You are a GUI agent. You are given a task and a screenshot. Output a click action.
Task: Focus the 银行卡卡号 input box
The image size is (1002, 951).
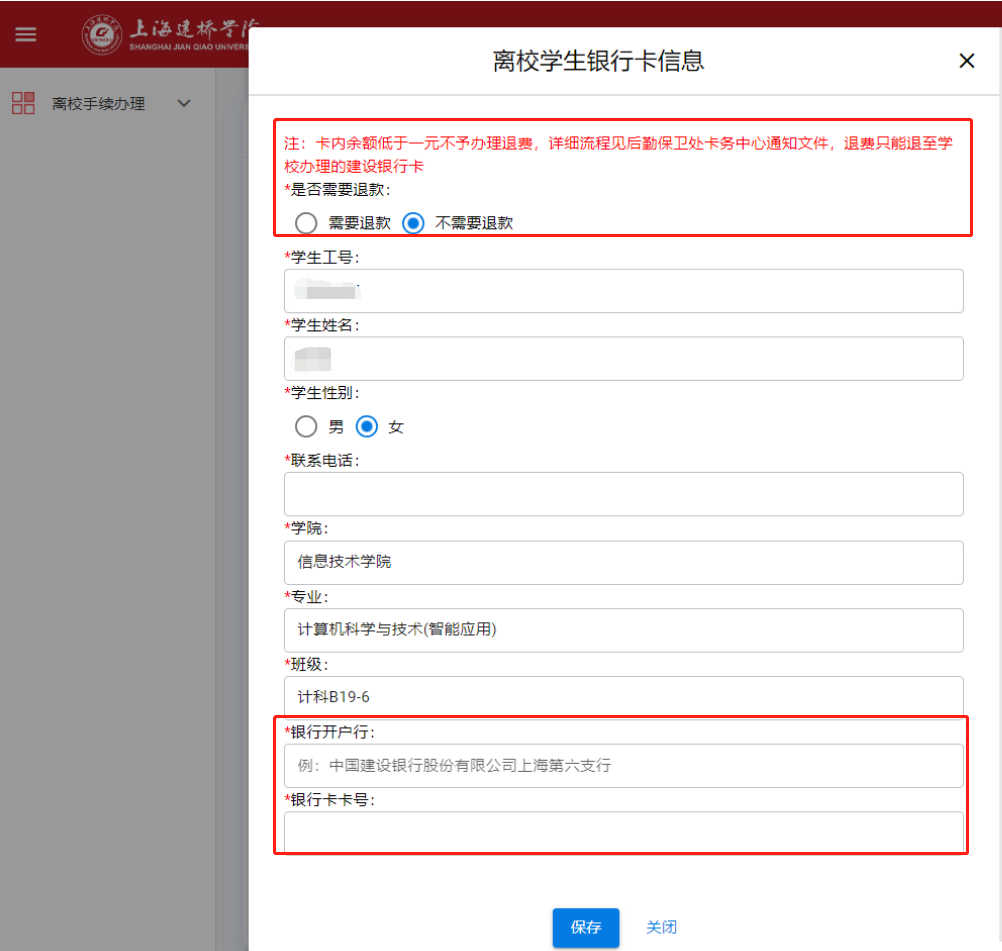(x=623, y=831)
